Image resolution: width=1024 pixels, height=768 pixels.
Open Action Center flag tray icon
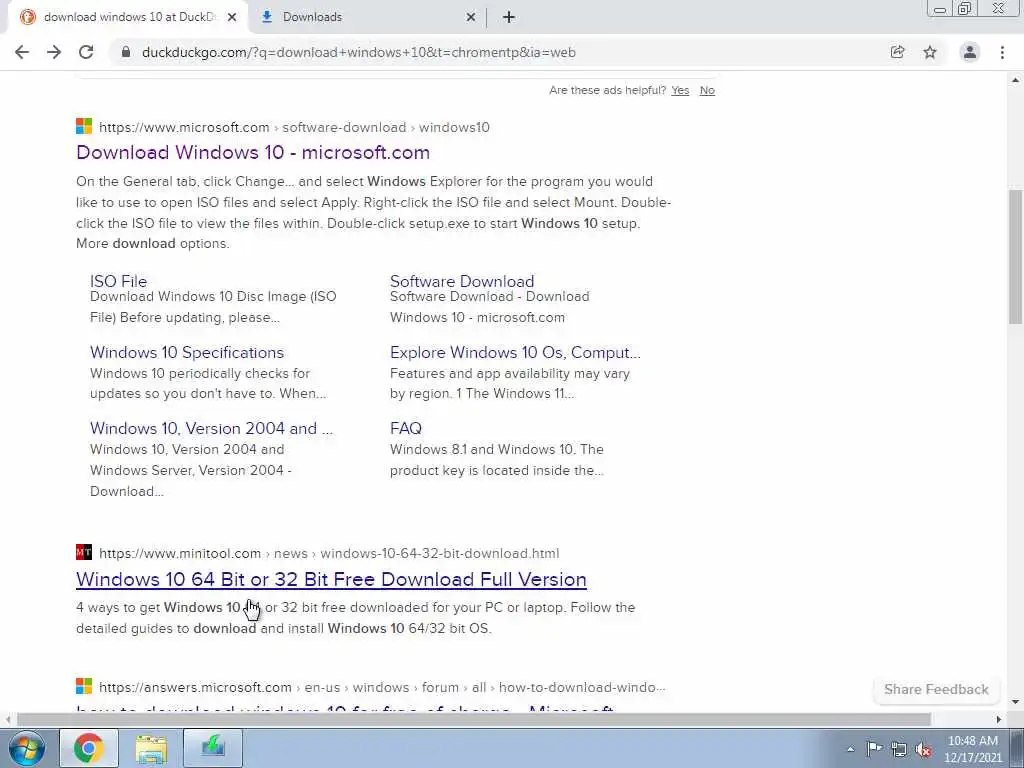874,749
